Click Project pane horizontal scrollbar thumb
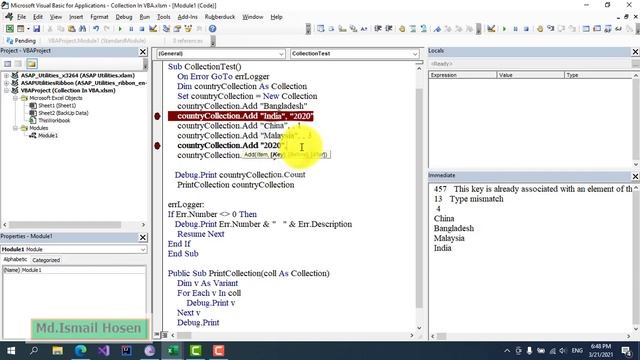 coord(65,225)
